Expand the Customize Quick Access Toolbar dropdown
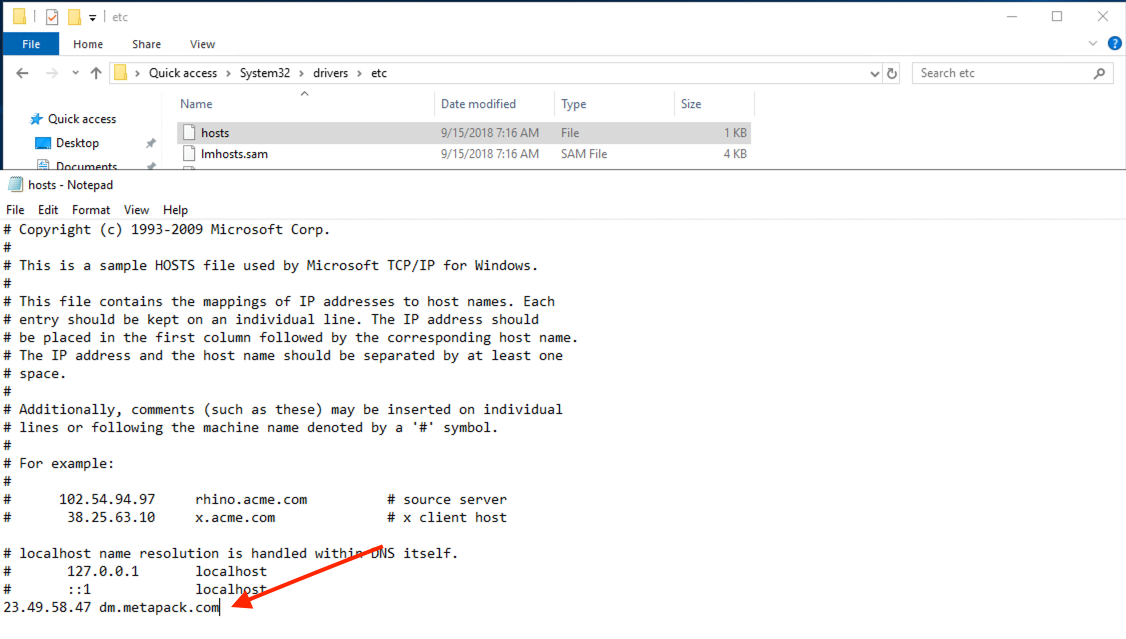The height and width of the screenshot is (639, 1126). pos(93,17)
